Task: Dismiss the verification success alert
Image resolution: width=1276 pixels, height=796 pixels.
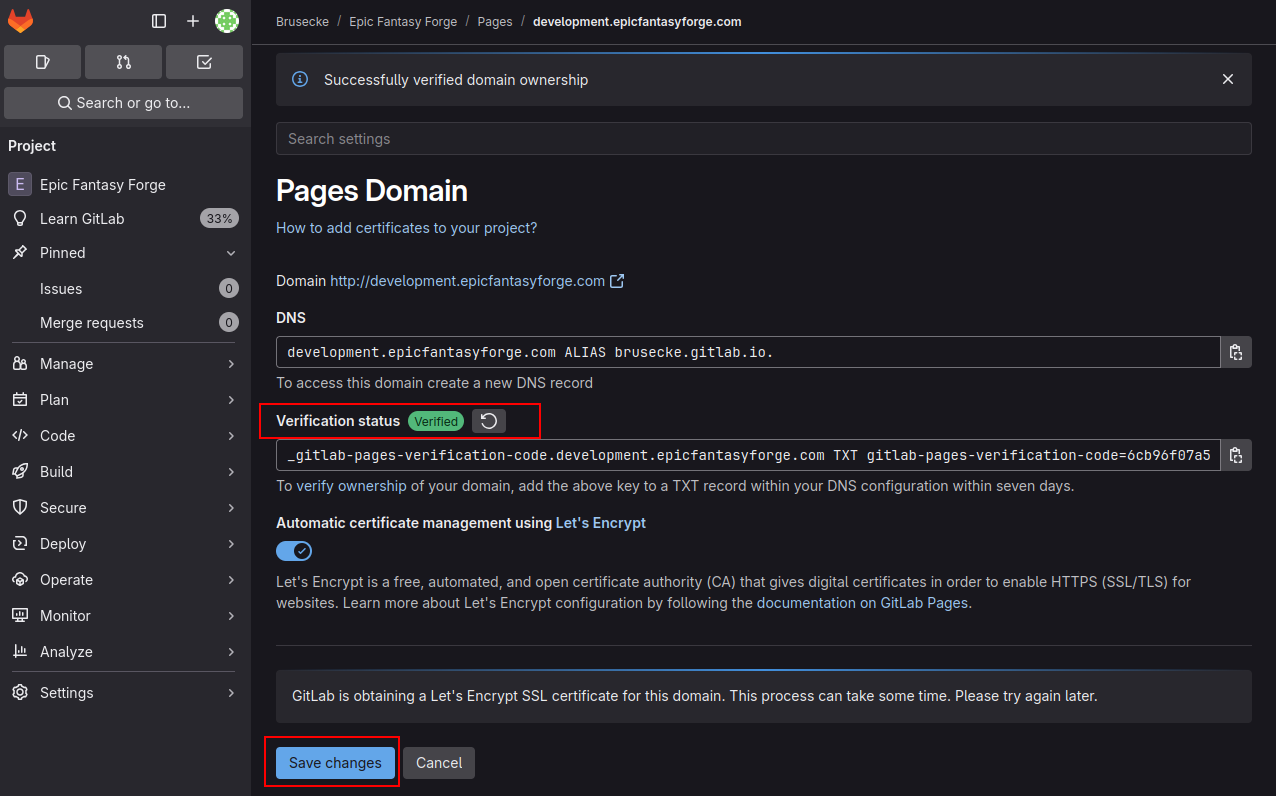Action: [1228, 79]
